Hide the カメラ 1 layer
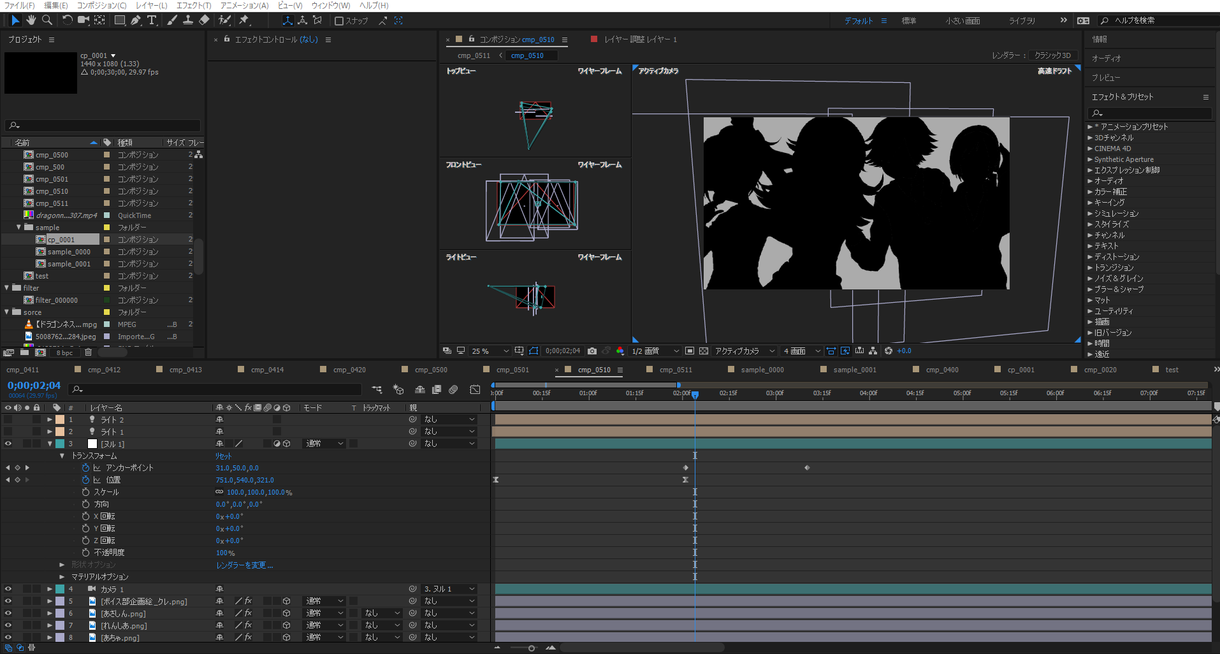This screenshot has width=1220, height=654. pos(8,589)
